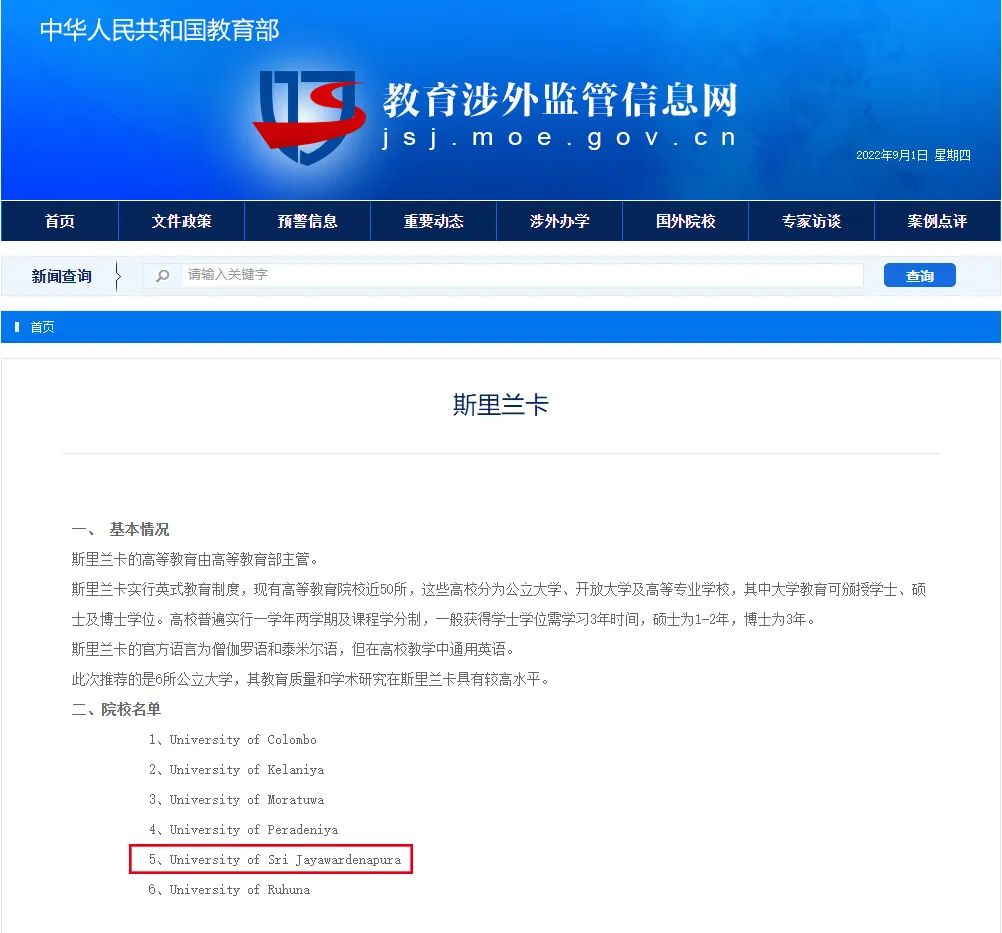Click the jsj.moe.gov.cn site logo emblem
This screenshot has width=1002, height=933.
point(308,103)
